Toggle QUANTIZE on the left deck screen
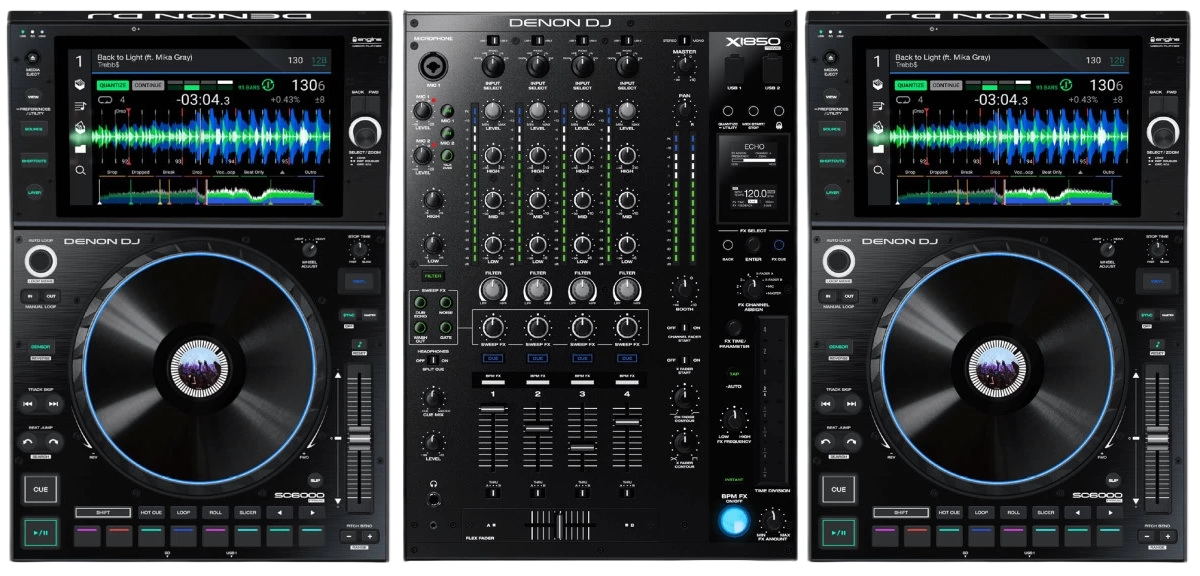Viewport: 1200px width, 576px height. (x=113, y=86)
